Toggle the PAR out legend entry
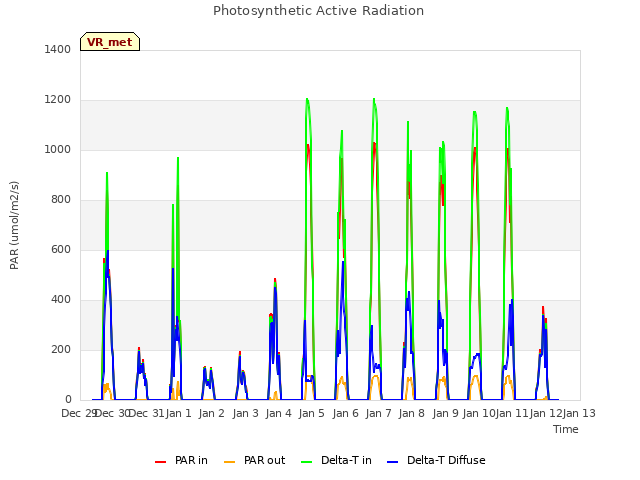The height and width of the screenshot is (480, 640). (x=254, y=460)
